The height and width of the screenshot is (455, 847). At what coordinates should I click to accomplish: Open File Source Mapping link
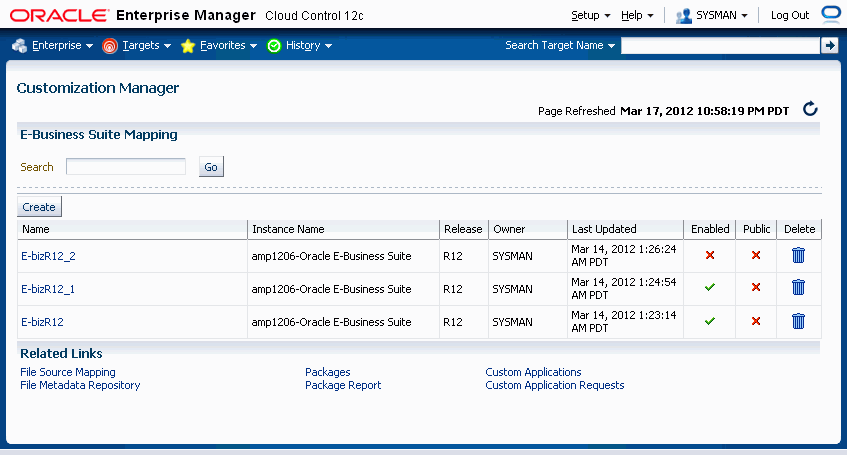pyautogui.click(x=68, y=372)
